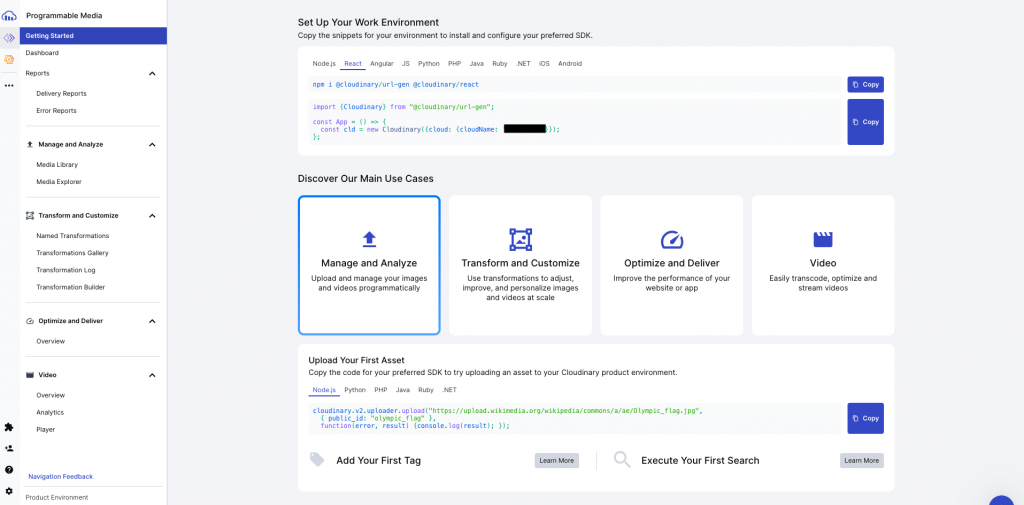The height and width of the screenshot is (505, 1024).
Task: Switch to the Python tab in work environment
Action: (x=429, y=63)
